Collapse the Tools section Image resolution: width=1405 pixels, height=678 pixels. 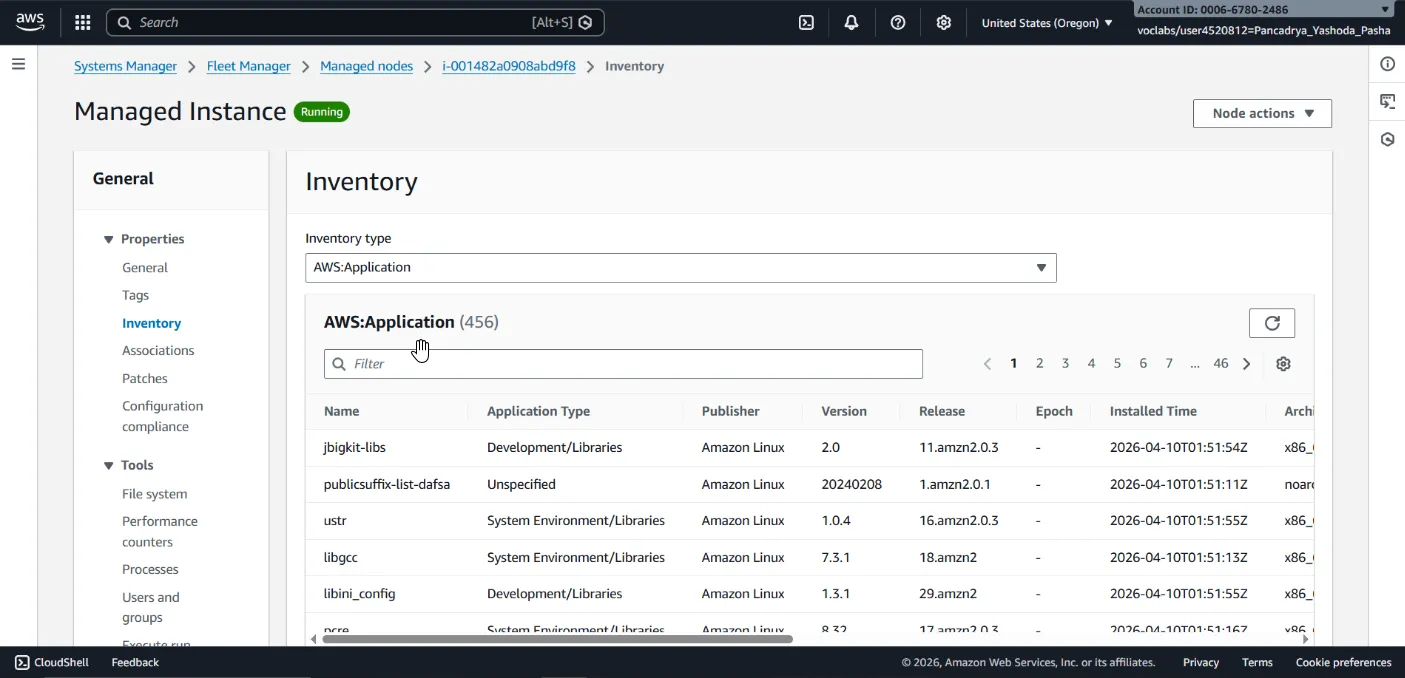(109, 465)
